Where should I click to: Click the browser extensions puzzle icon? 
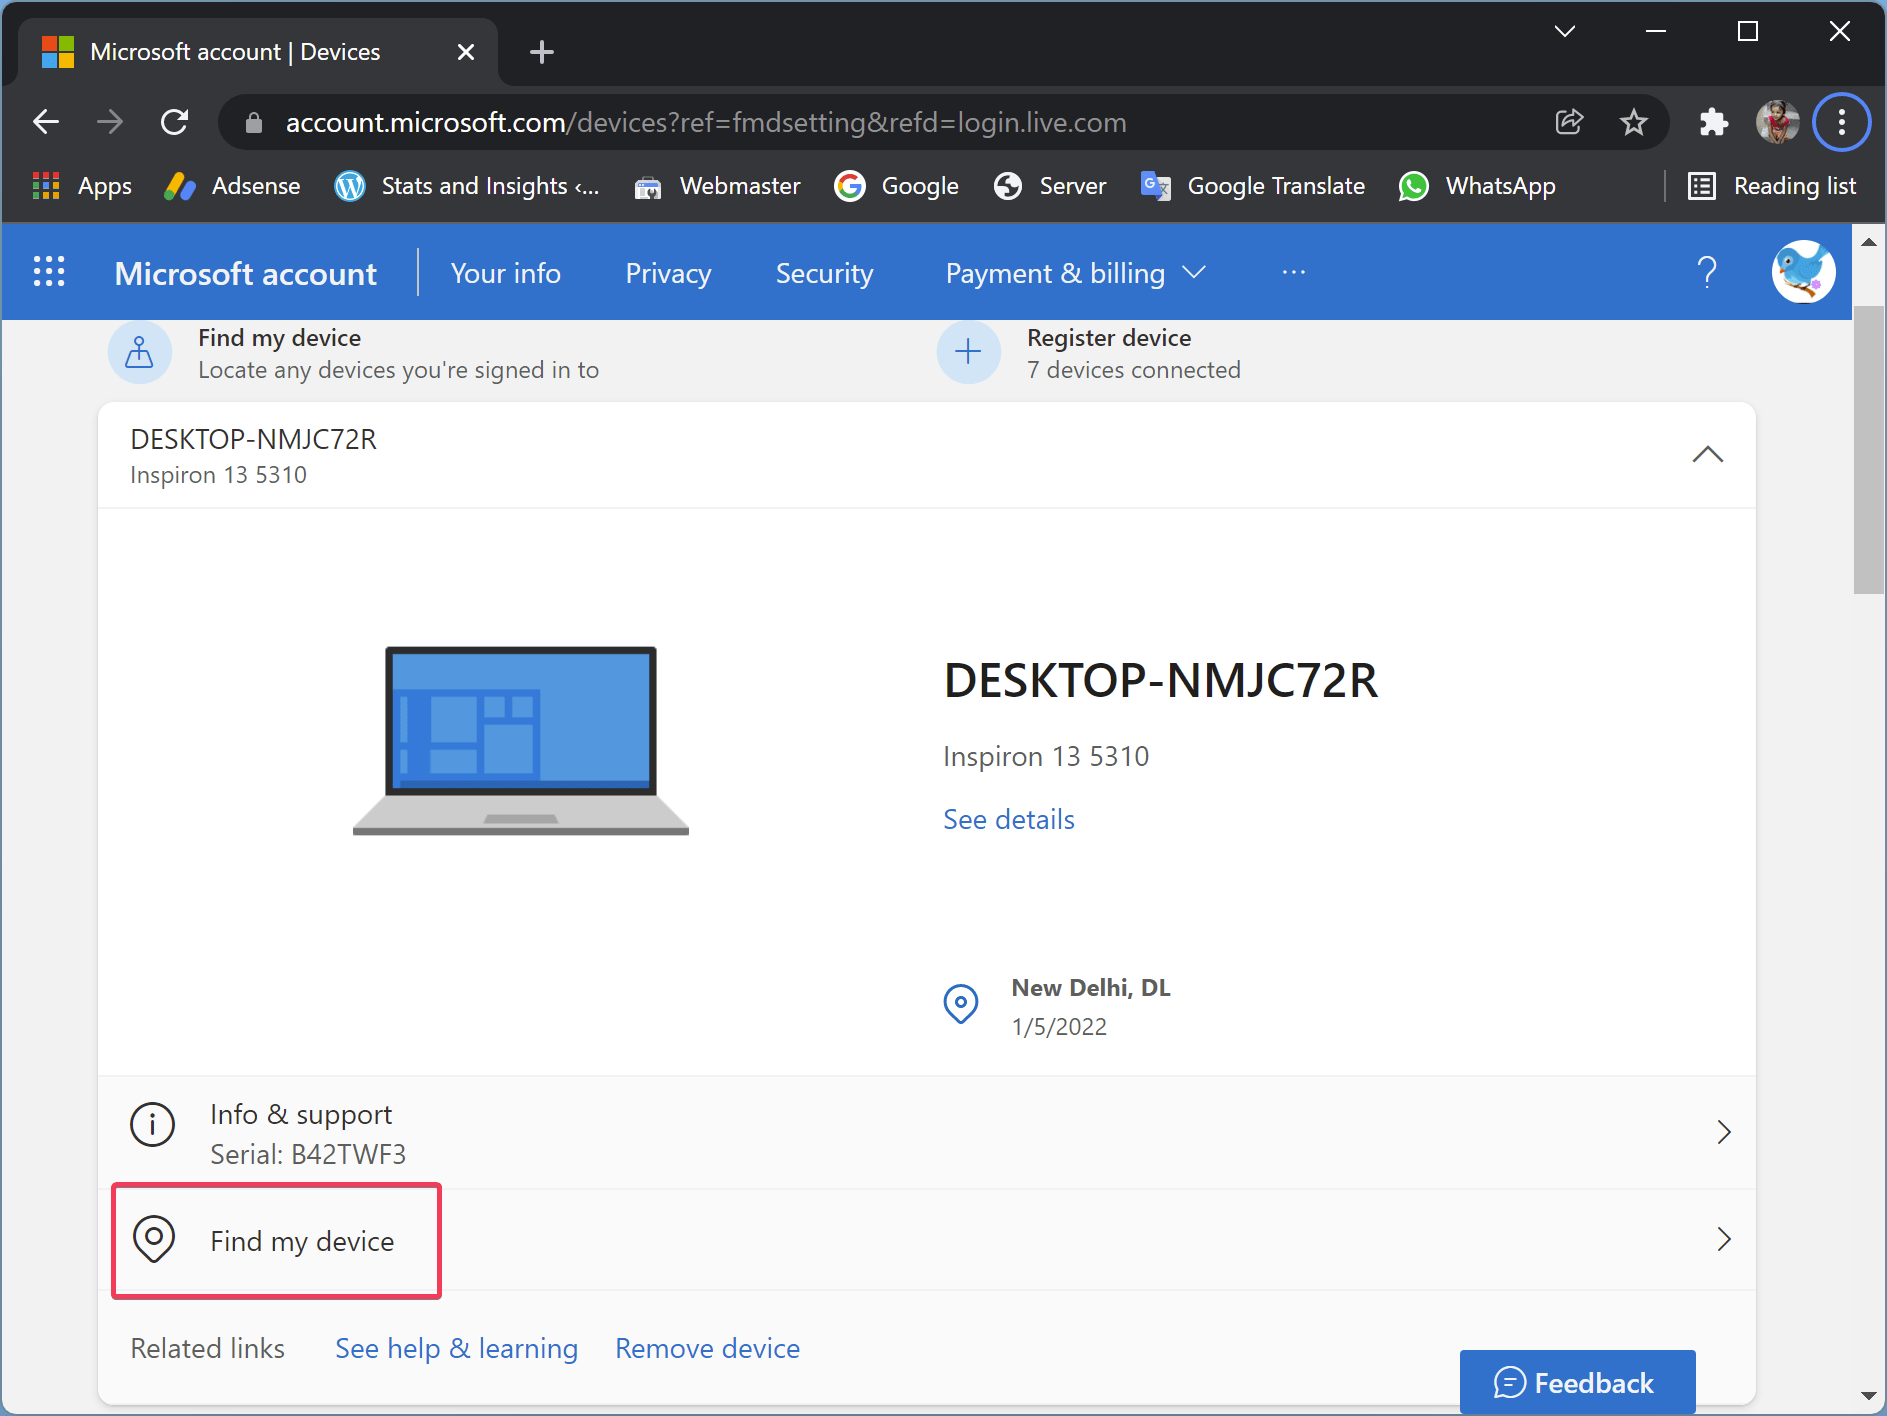point(1713,122)
